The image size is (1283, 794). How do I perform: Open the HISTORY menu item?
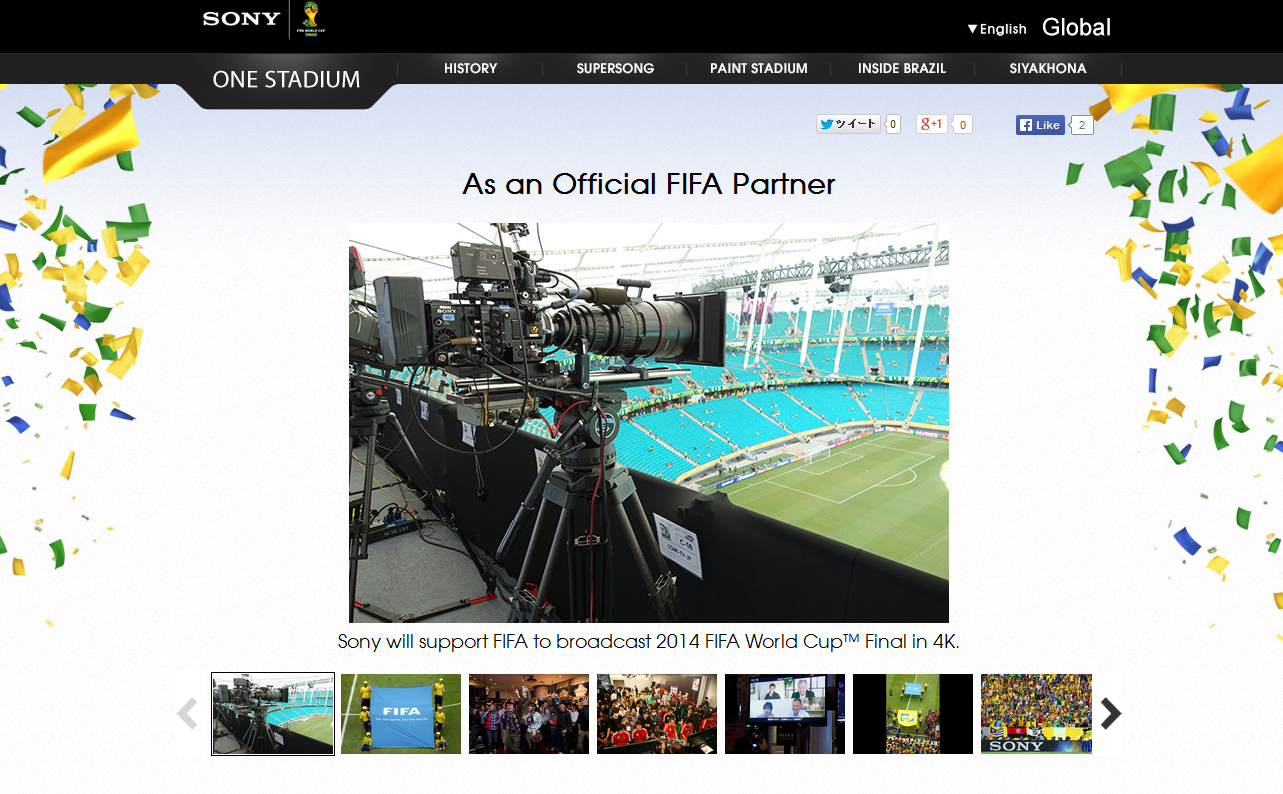pyautogui.click(x=470, y=68)
